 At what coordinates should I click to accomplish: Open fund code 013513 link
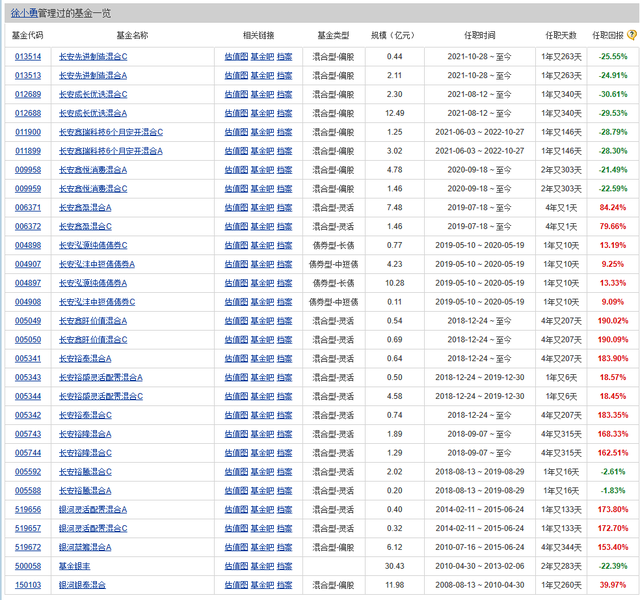tap(28, 76)
